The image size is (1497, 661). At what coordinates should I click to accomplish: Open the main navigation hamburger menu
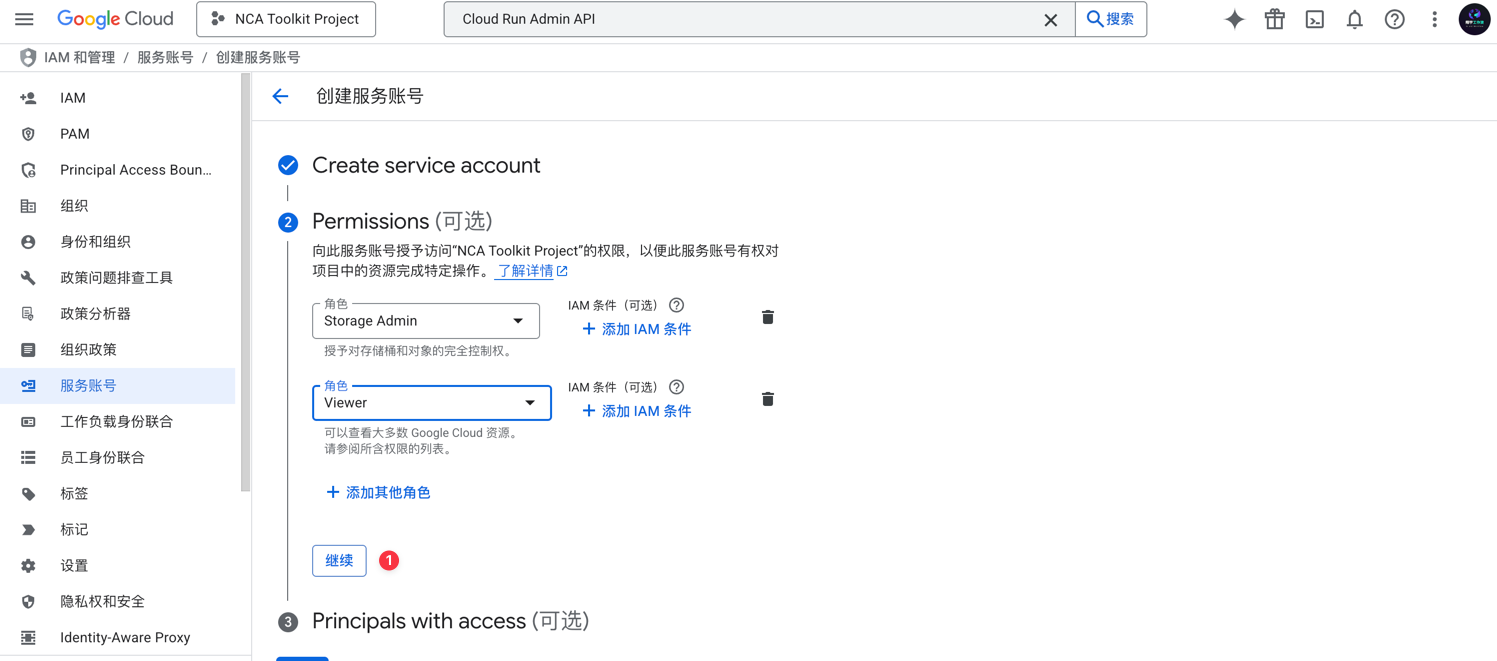[24, 19]
